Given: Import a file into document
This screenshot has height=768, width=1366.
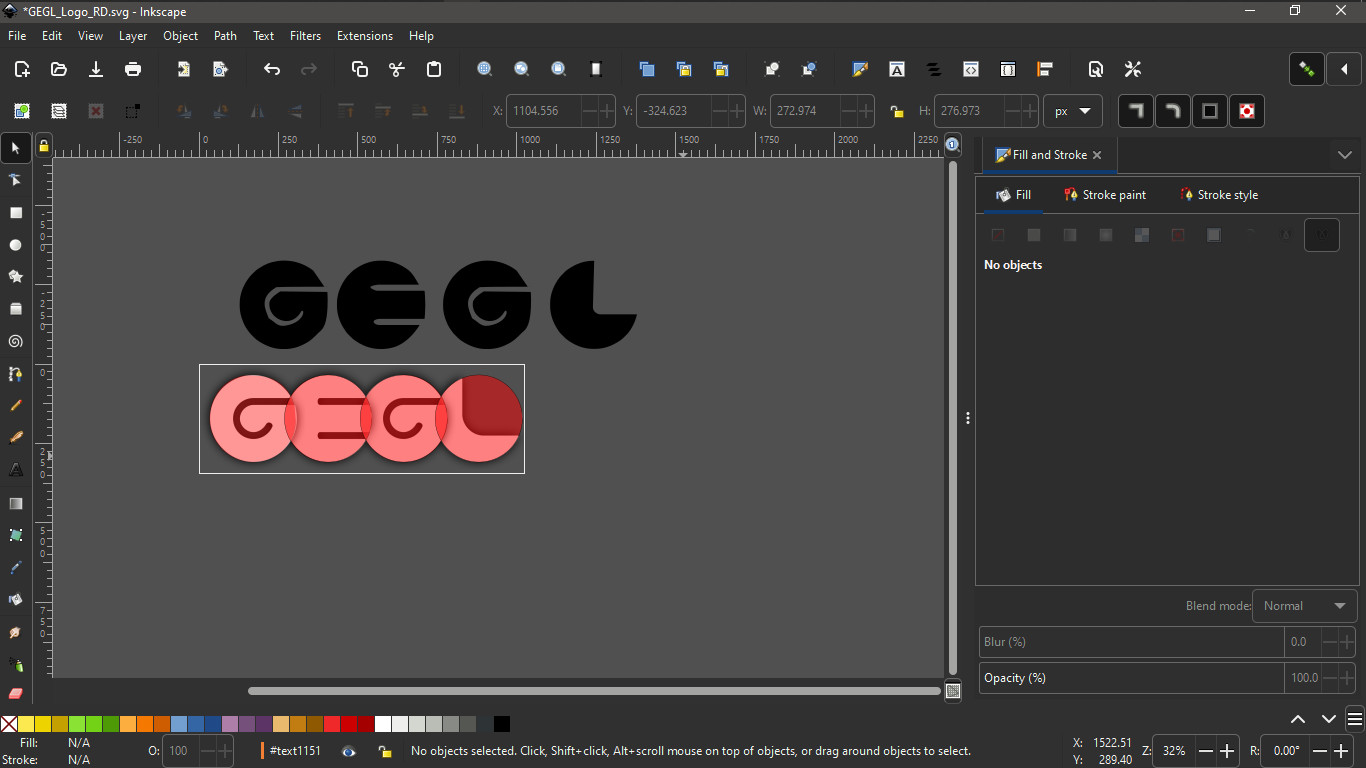Looking at the screenshot, I should pyautogui.click(x=184, y=69).
